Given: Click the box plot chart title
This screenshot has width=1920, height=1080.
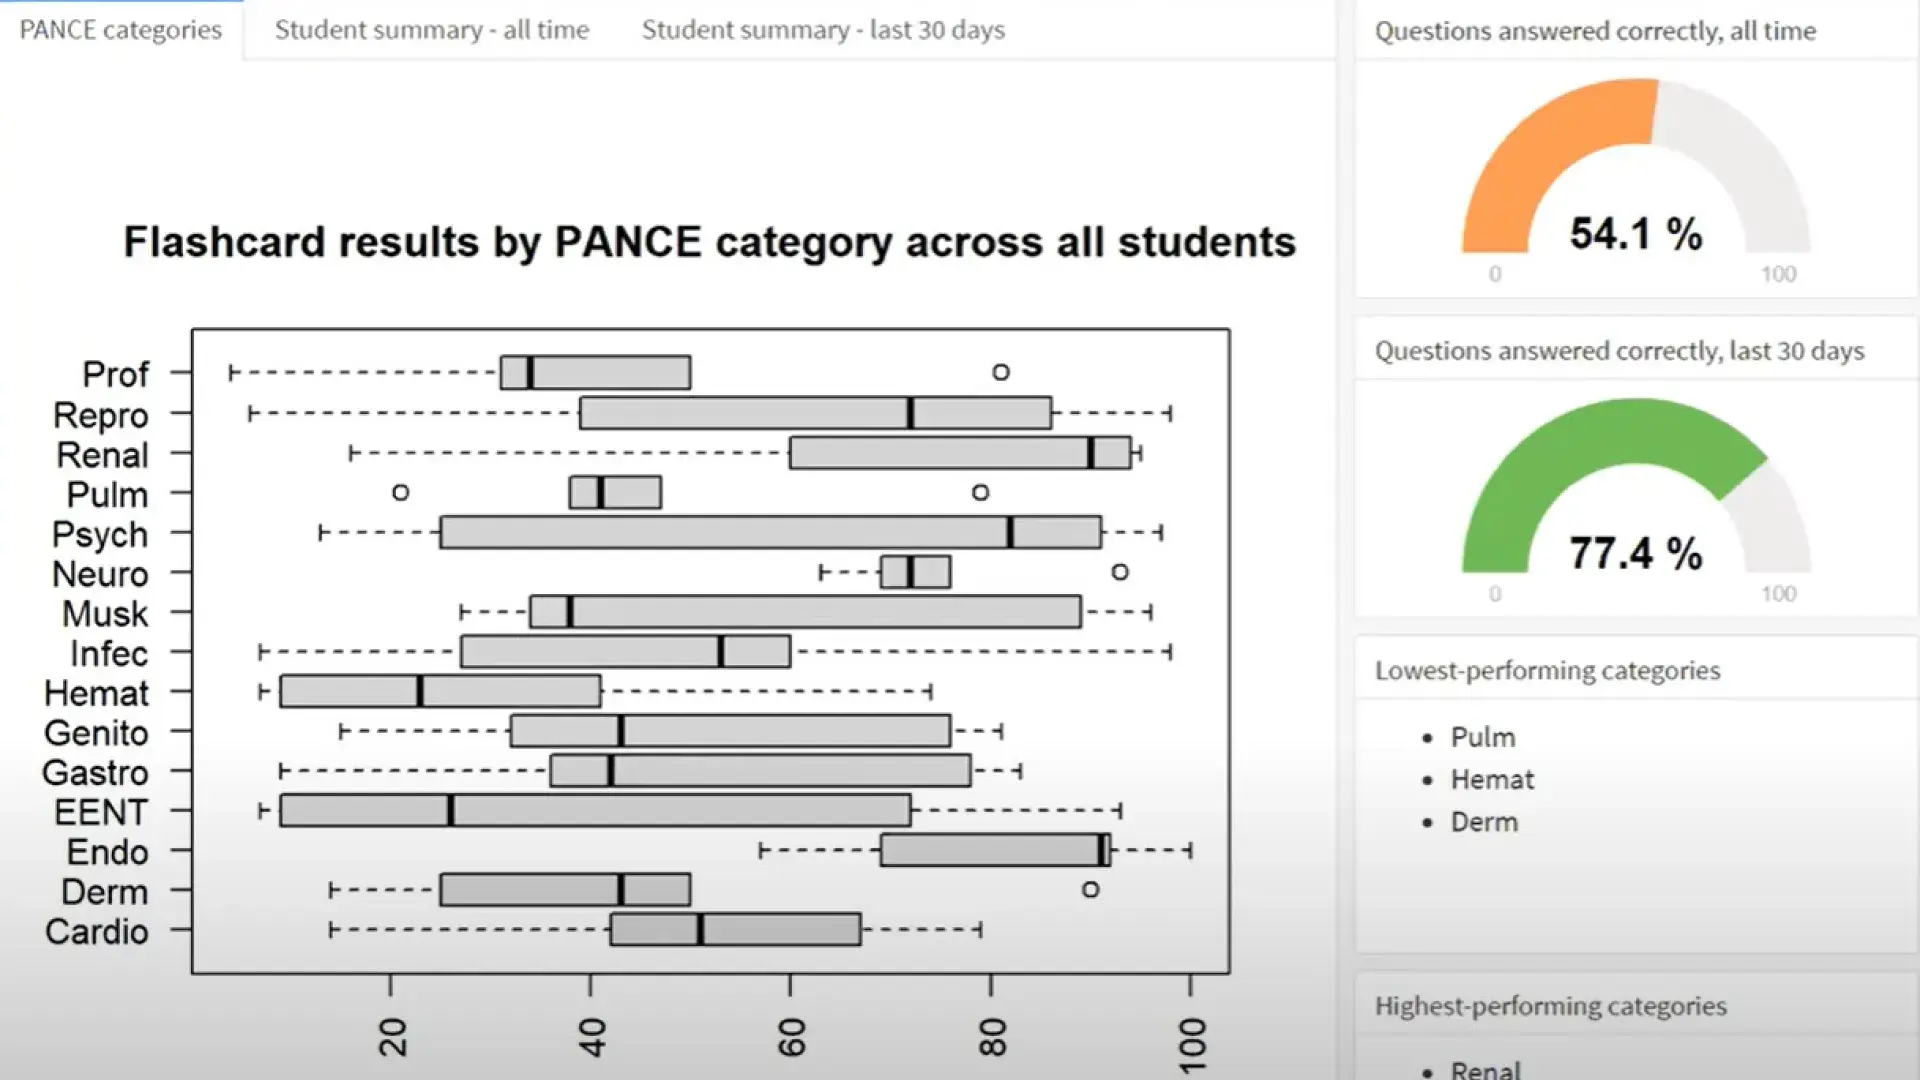Looking at the screenshot, I should 709,242.
